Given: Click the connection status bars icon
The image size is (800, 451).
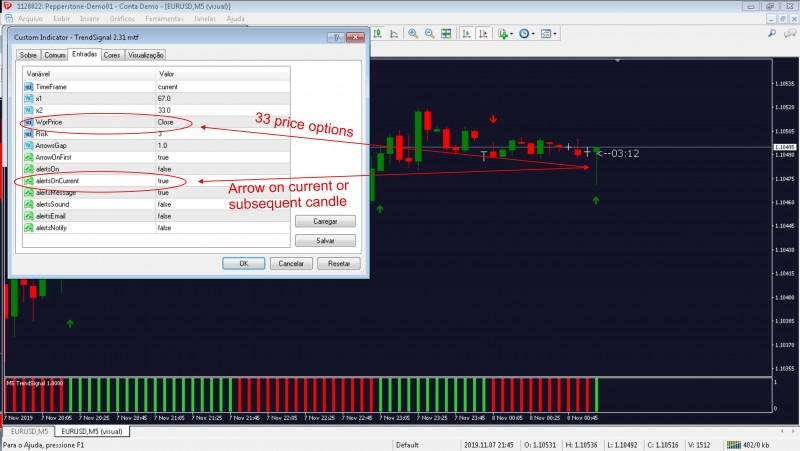Looking at the screenshot, I should pos(733,445).
